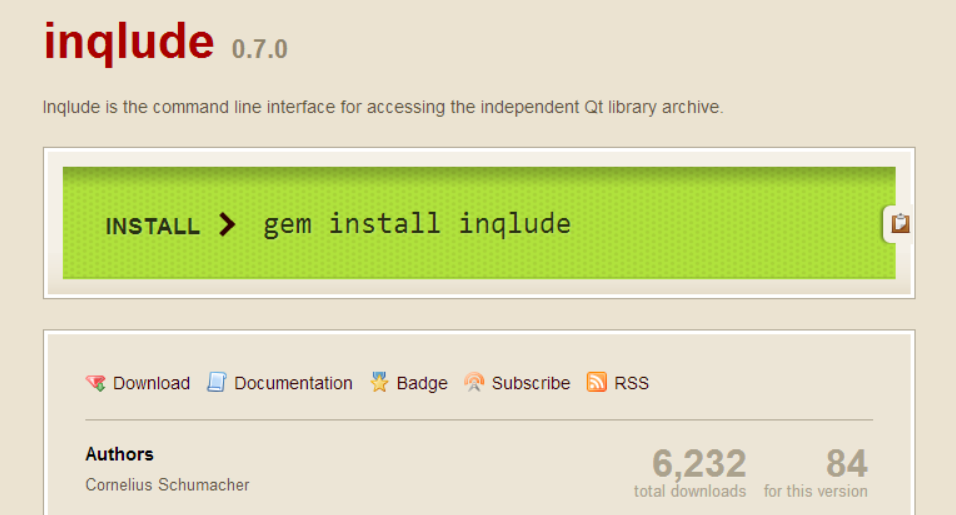Select the Badge link text
This screenshot has height=515, width=956.
click(422, 383)
